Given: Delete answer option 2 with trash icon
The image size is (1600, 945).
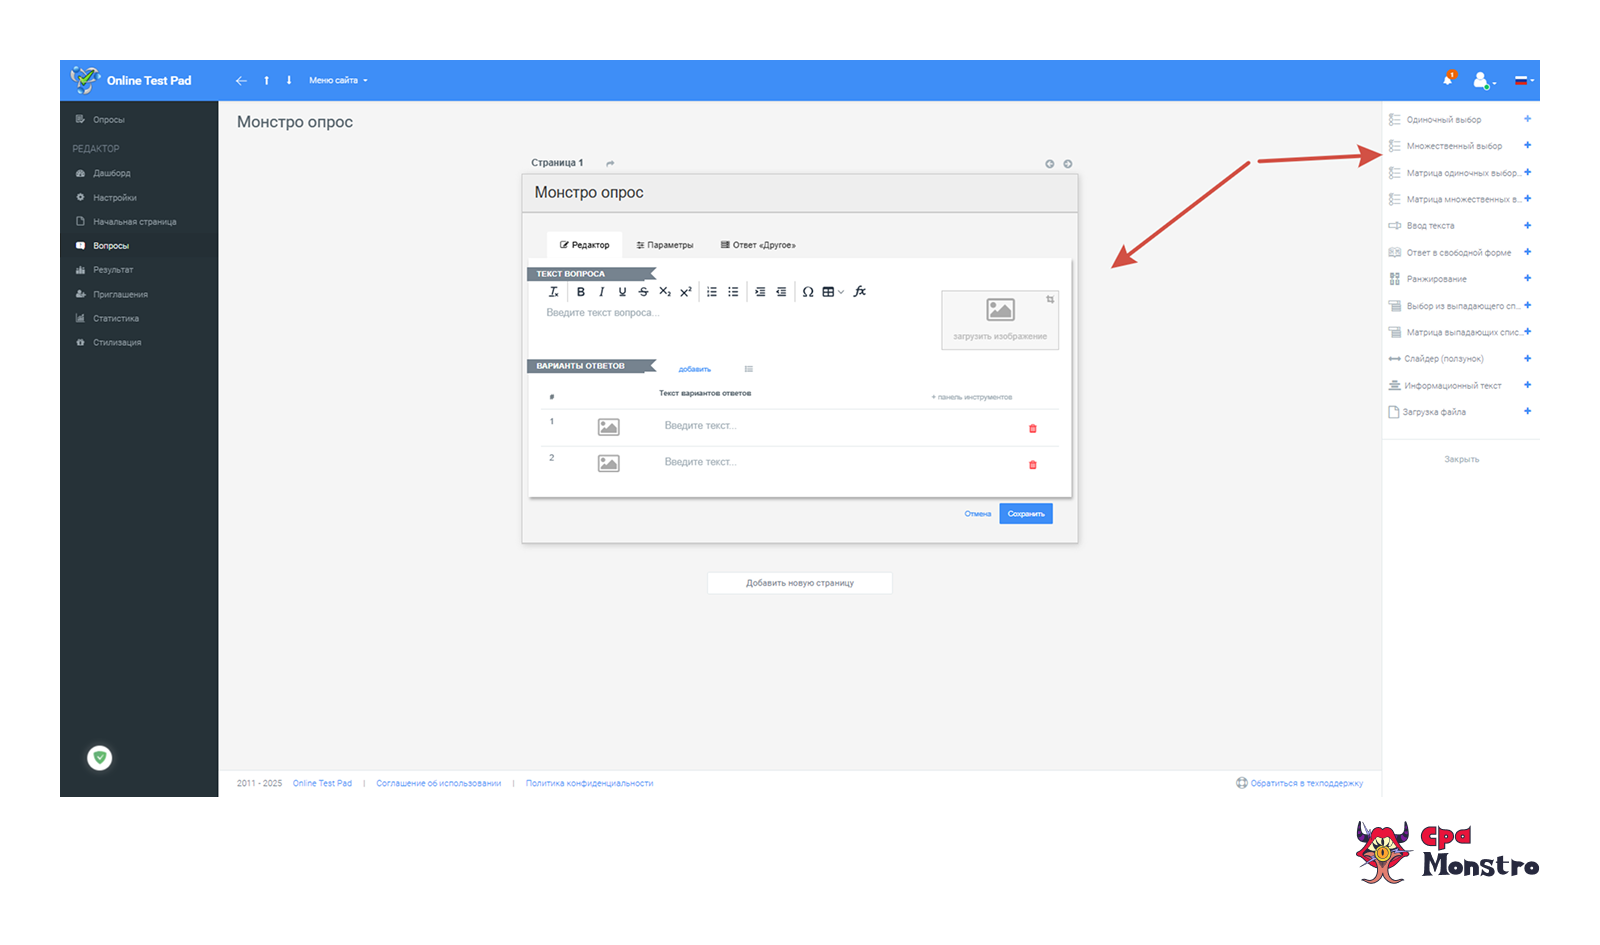Looking at the screenshot, I should pos(1033,465).
